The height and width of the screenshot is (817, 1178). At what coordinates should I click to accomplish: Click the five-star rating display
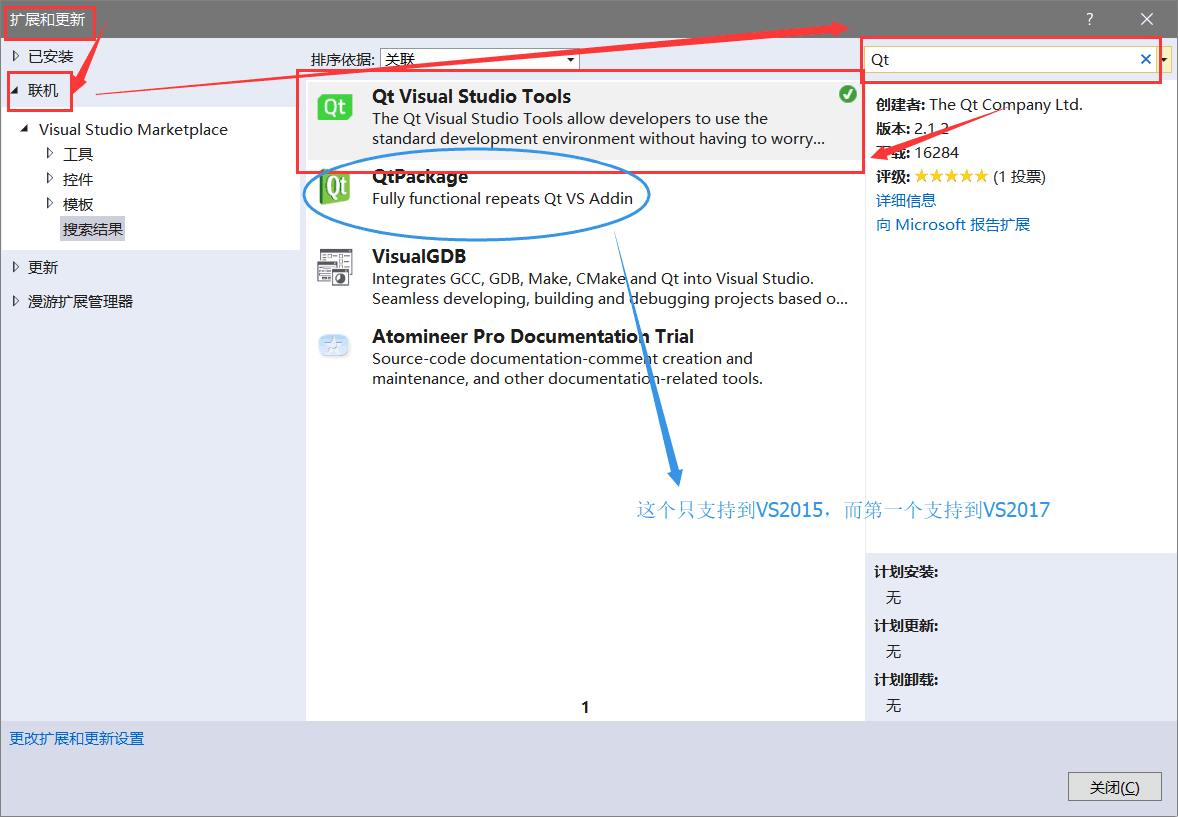[x=951, y=177]
